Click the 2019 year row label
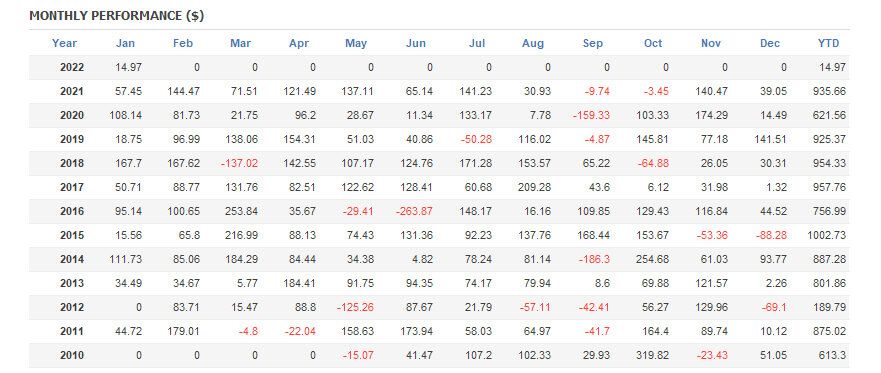This screenshot has width=881, height=373. tap(72, 139)
